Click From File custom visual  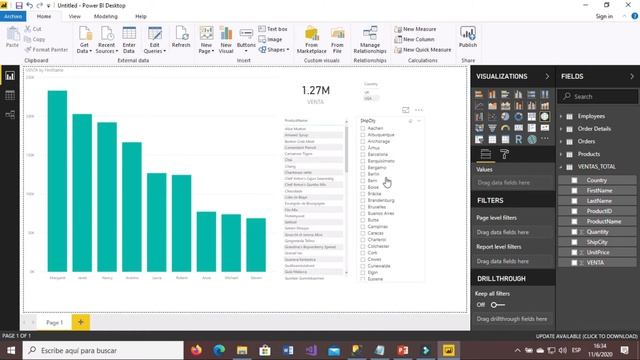(x=337, y=40)
